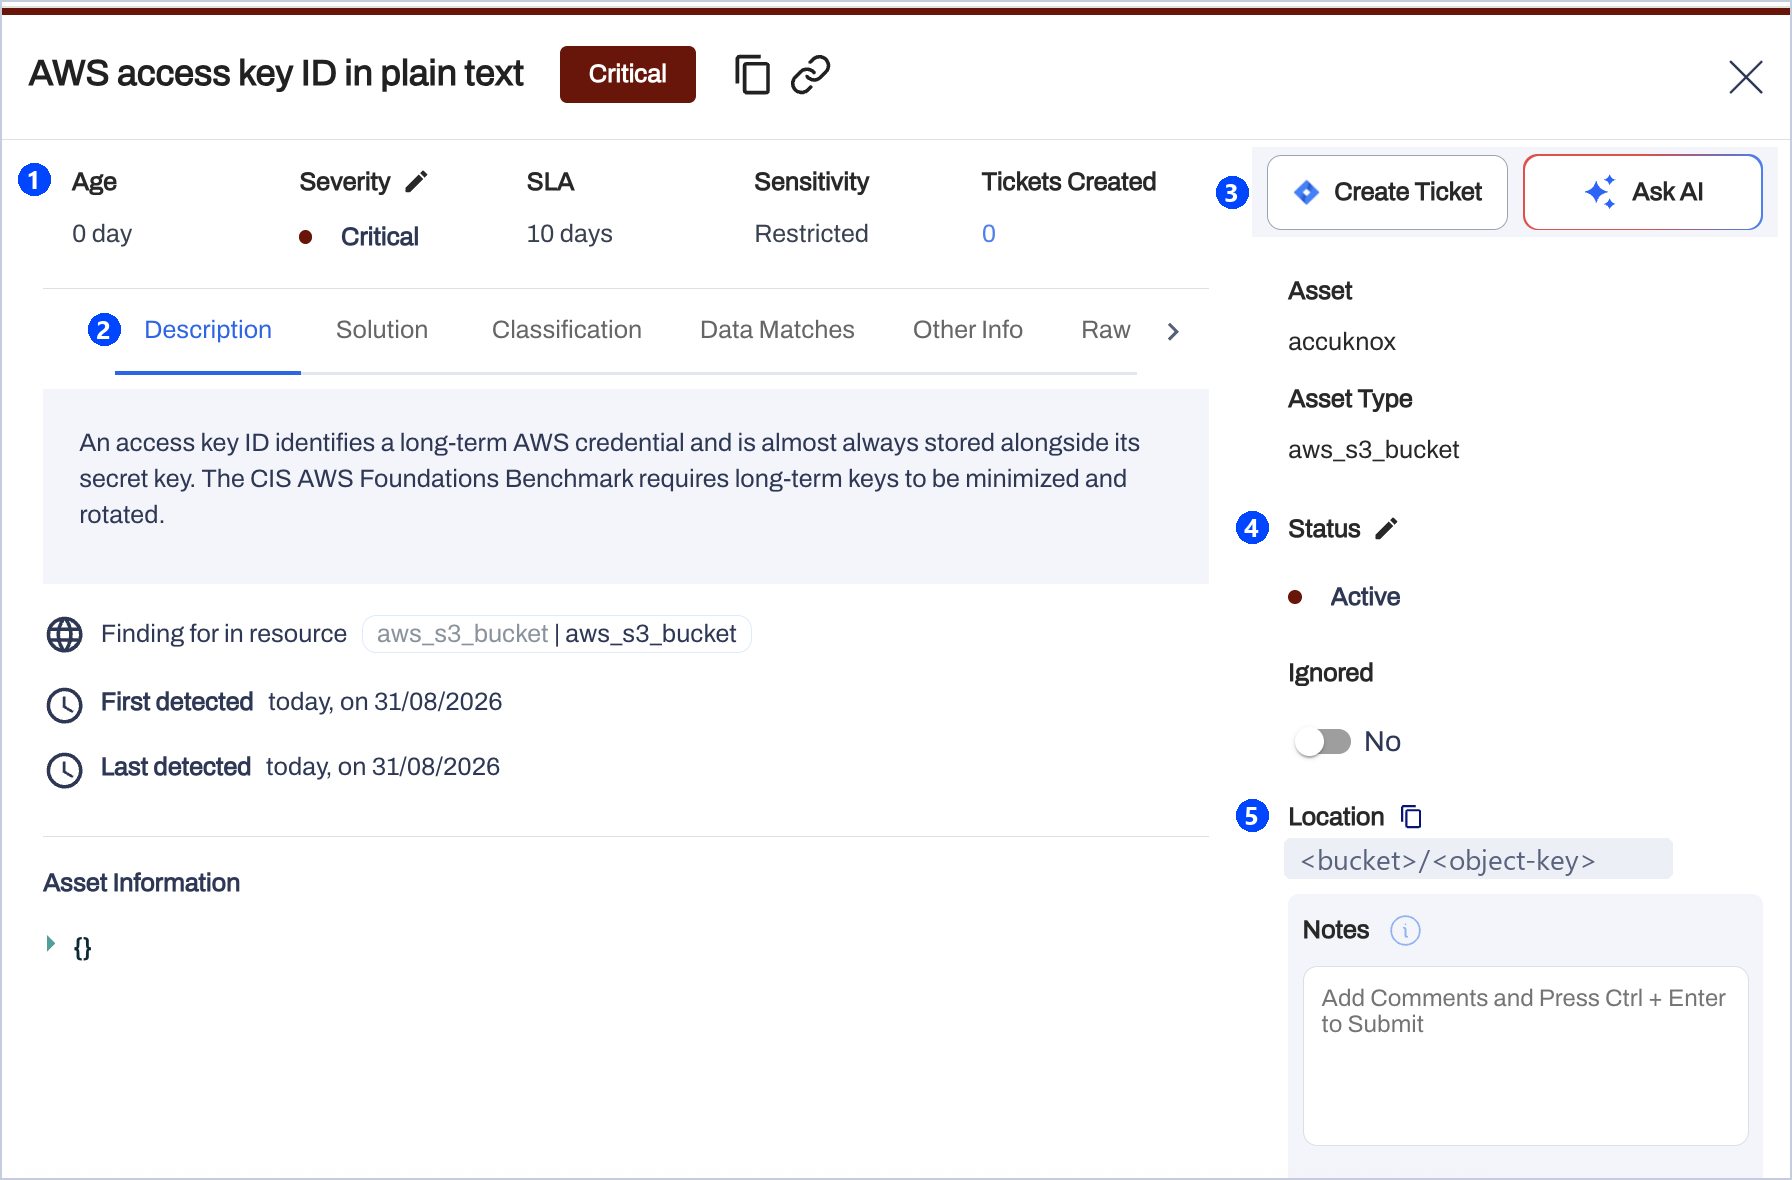Click into the Notes comment box
Viewport: 1792px width, 1180px height.
pos(1525,1055)
